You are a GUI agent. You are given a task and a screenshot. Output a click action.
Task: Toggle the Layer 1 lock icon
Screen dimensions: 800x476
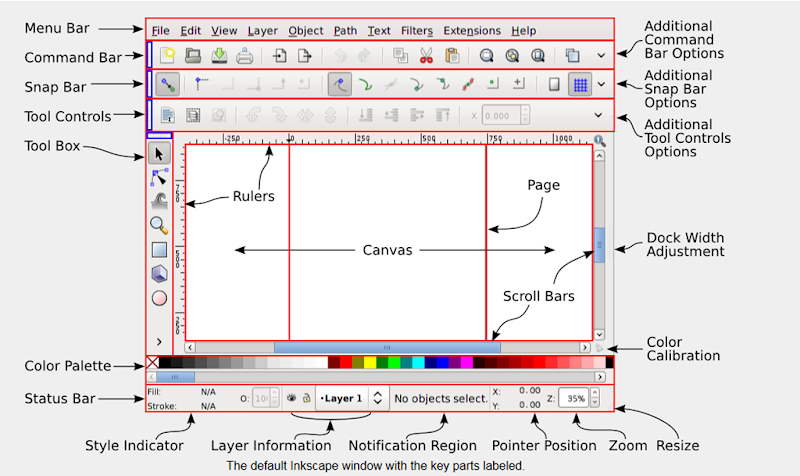pos(305,398)
